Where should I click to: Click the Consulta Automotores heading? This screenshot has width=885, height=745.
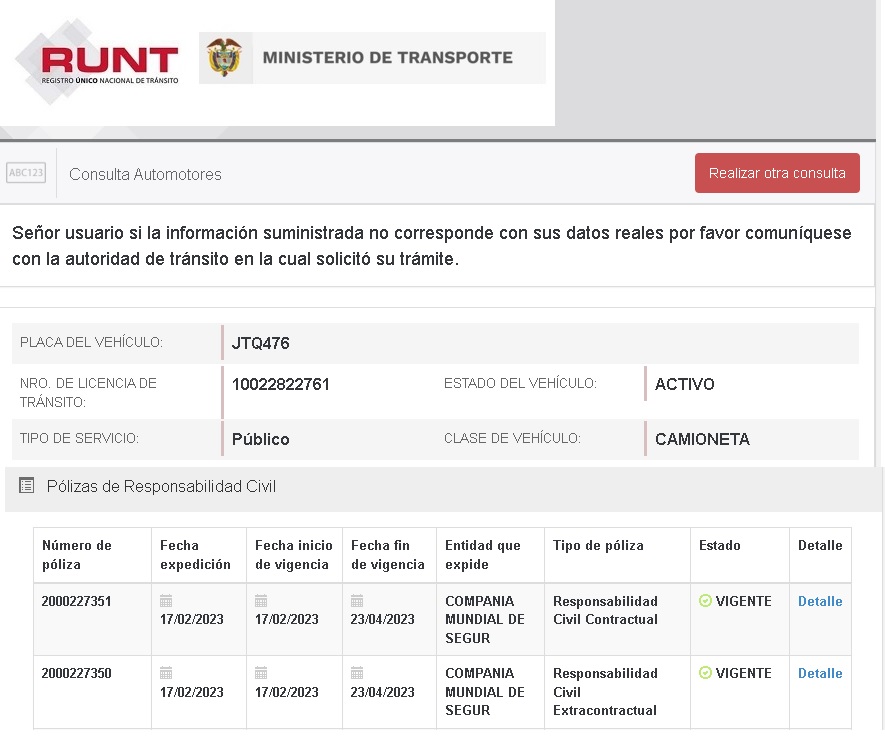pyautogui.click(x=145, y=174)
